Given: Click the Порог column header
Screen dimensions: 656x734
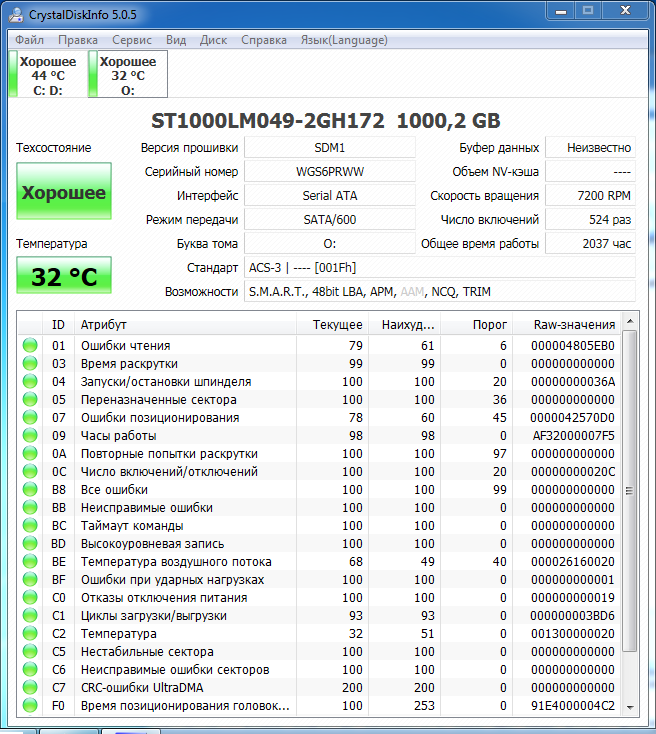Looking at the screenshot, I should tap(477, 324).
